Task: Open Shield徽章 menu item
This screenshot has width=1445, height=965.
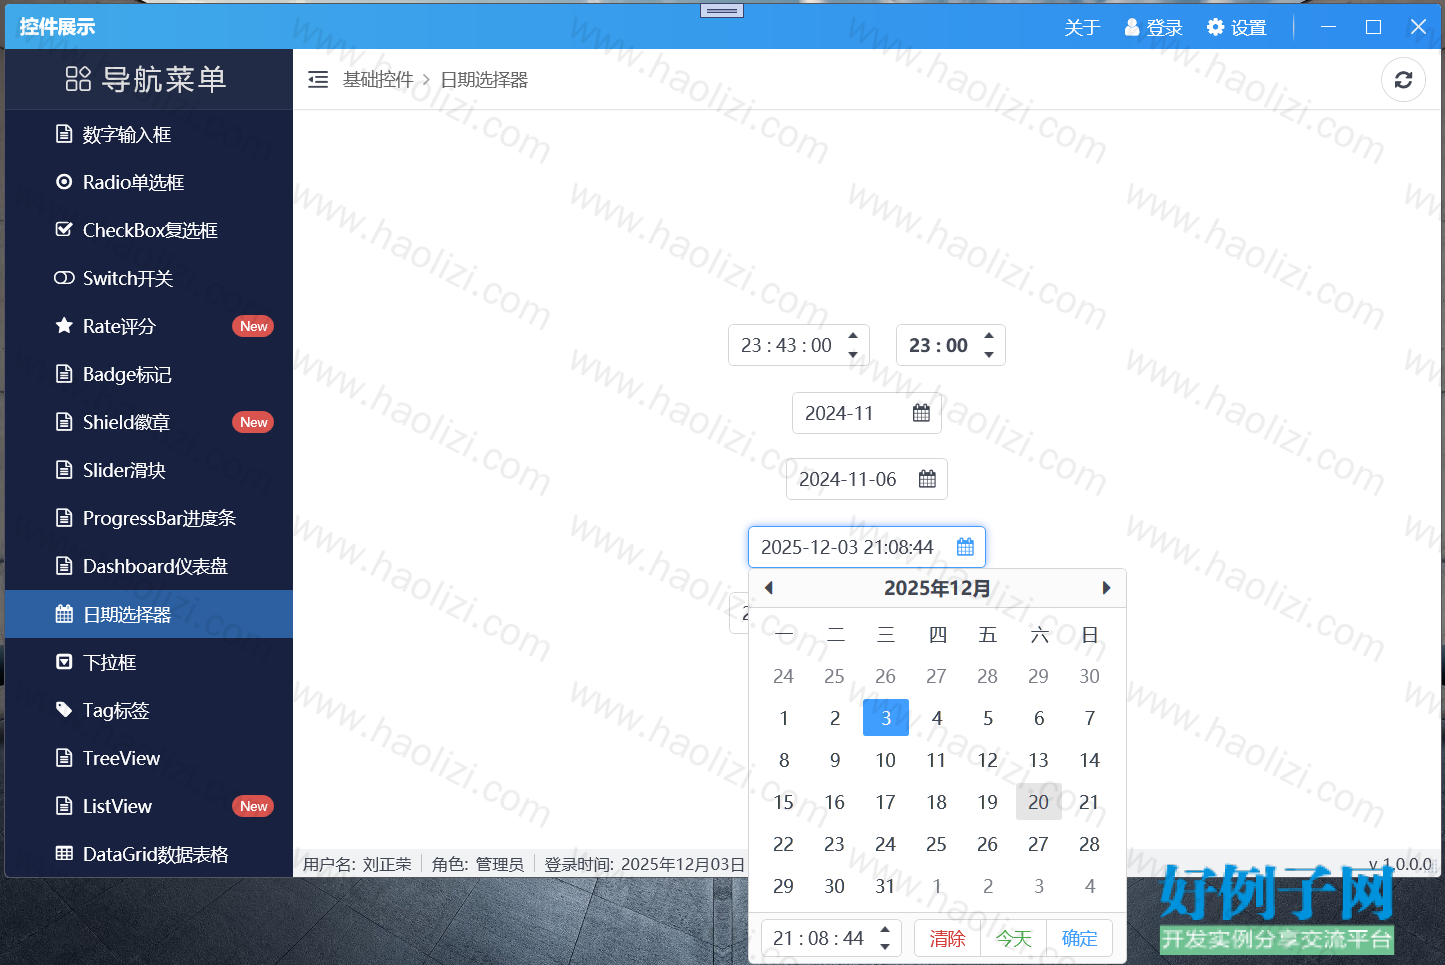Action: (149, 422)
